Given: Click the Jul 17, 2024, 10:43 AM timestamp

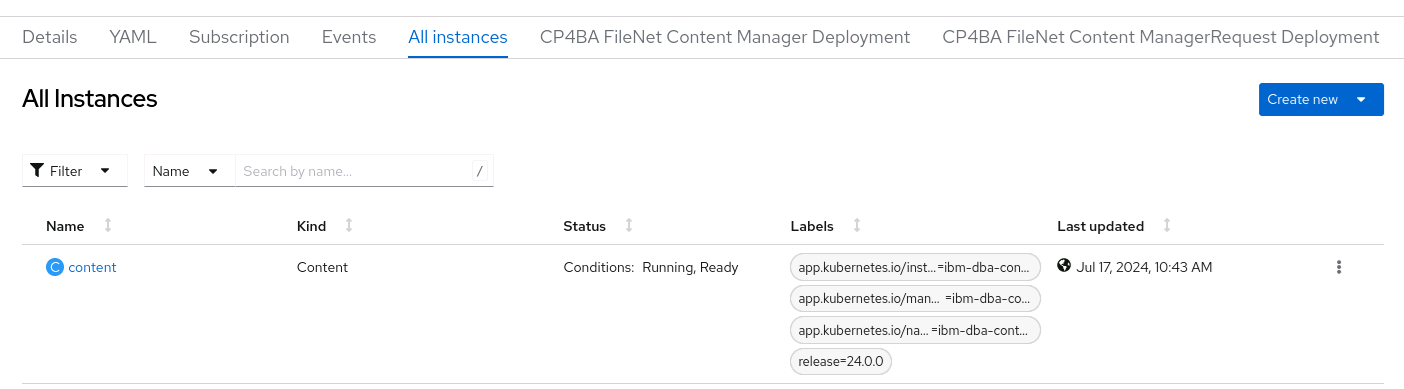Looking at the screenshot, I should 1145,267.
